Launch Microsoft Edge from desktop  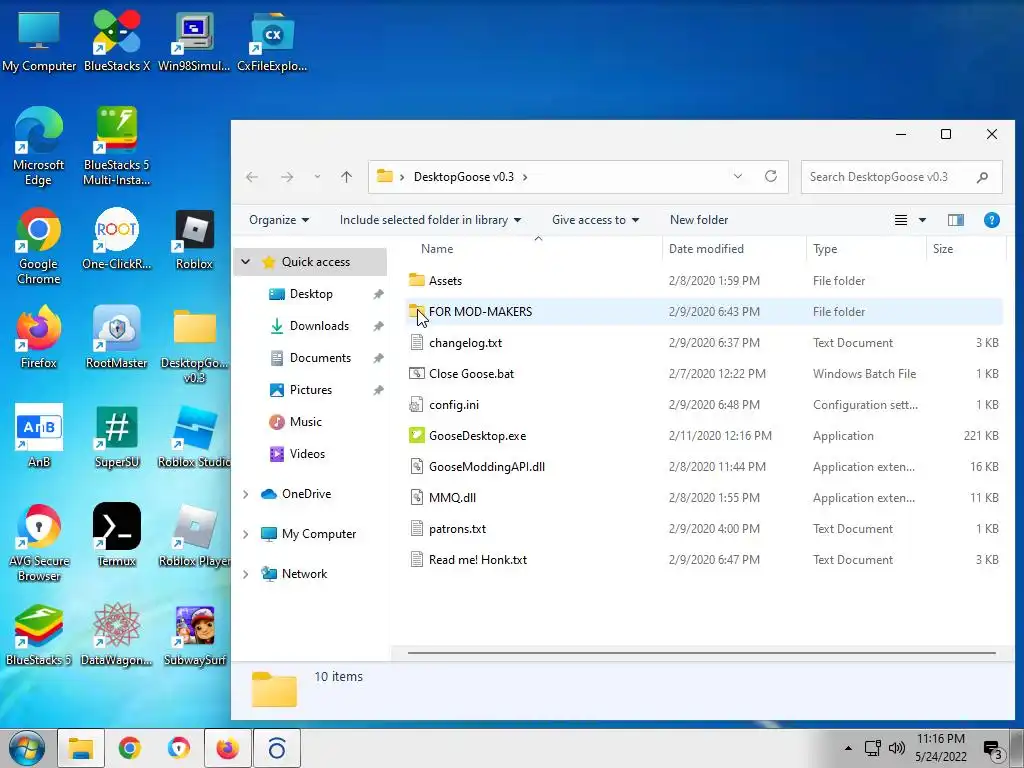(39, 146)
